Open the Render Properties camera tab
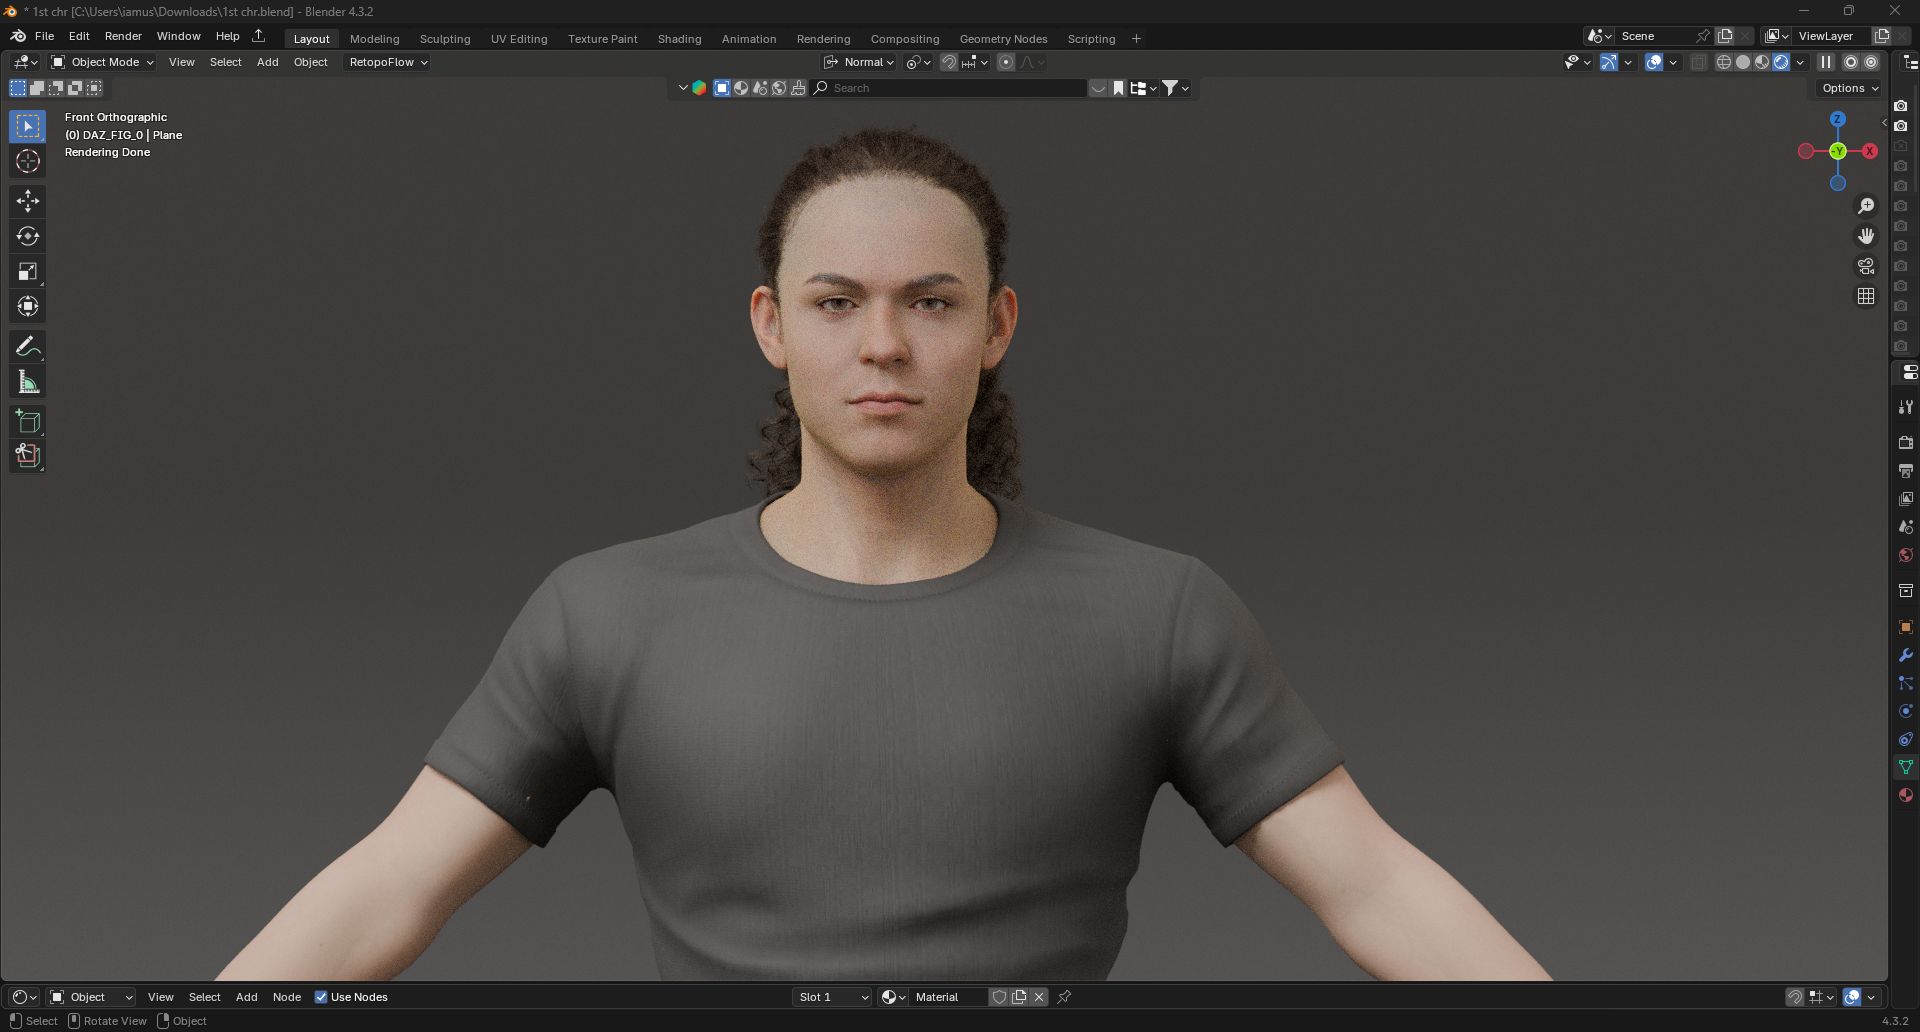Image resolution: width=1920 pixels, height=1032 pixels. [x=1905, y=443]
